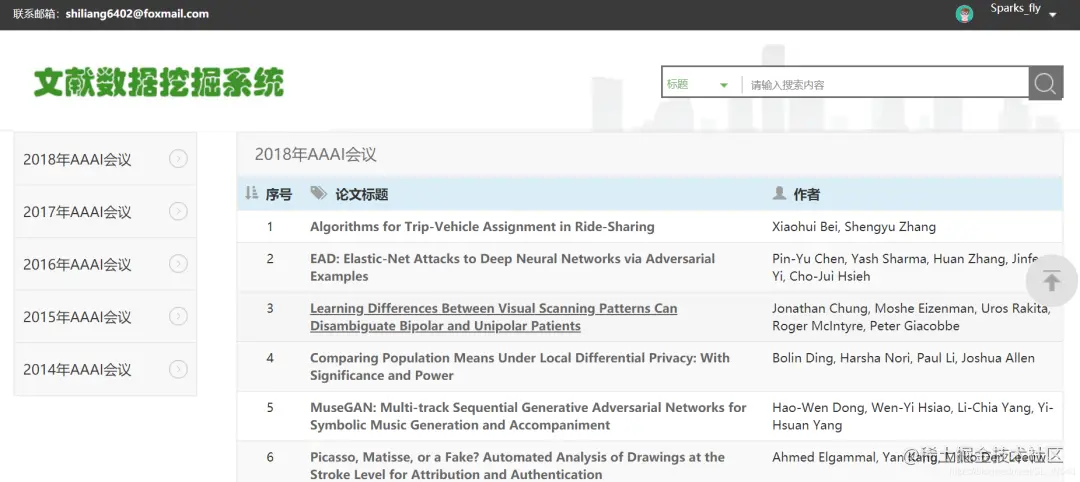Screen dimensions: 1080x482
Task: Click authors Xiaohui Bei, Shengyu Zhang
Action: click(x=854, y=227)
